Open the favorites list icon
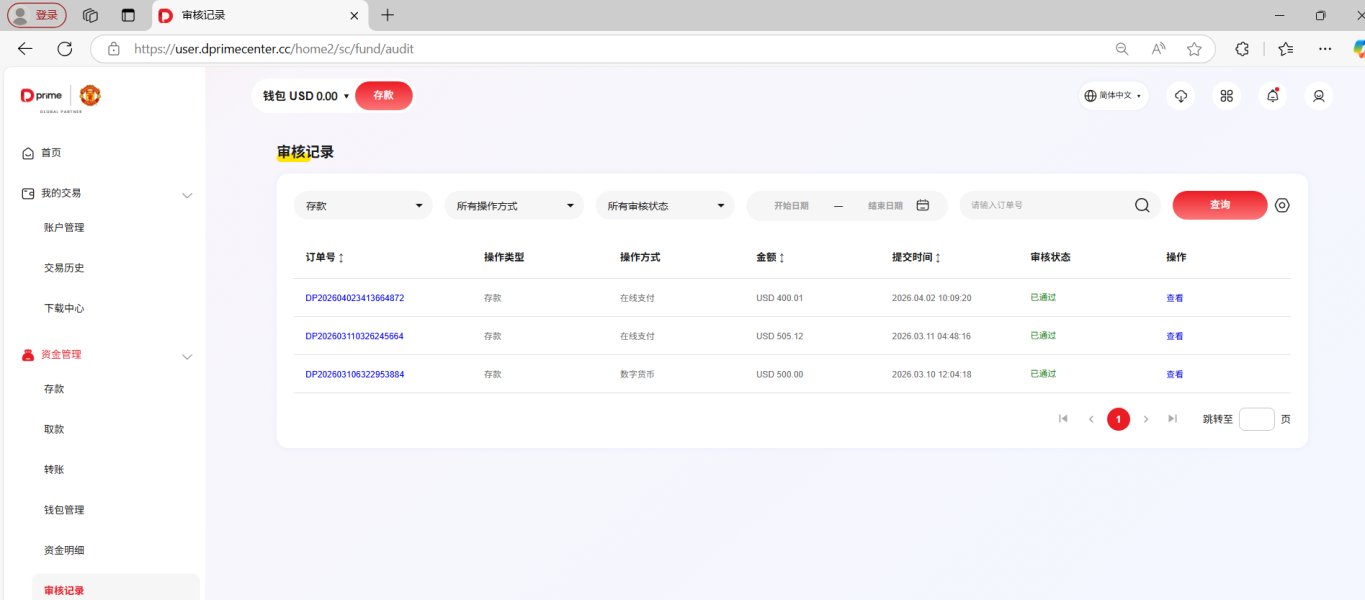Image resolution: width=1365 pixels, height=600 pixels. click(x=1285, y=48)
